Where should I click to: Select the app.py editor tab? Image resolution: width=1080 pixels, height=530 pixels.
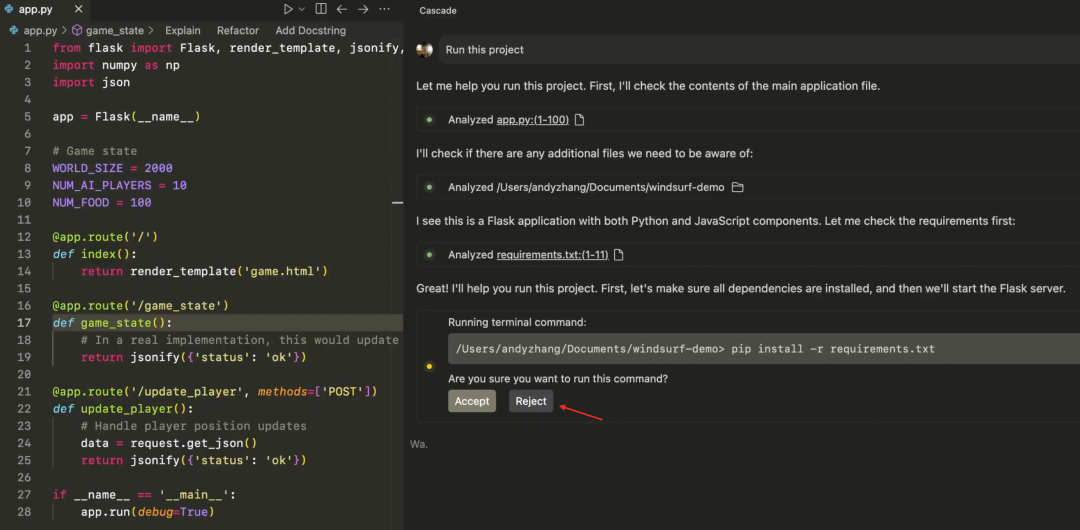tap(35, 9)
